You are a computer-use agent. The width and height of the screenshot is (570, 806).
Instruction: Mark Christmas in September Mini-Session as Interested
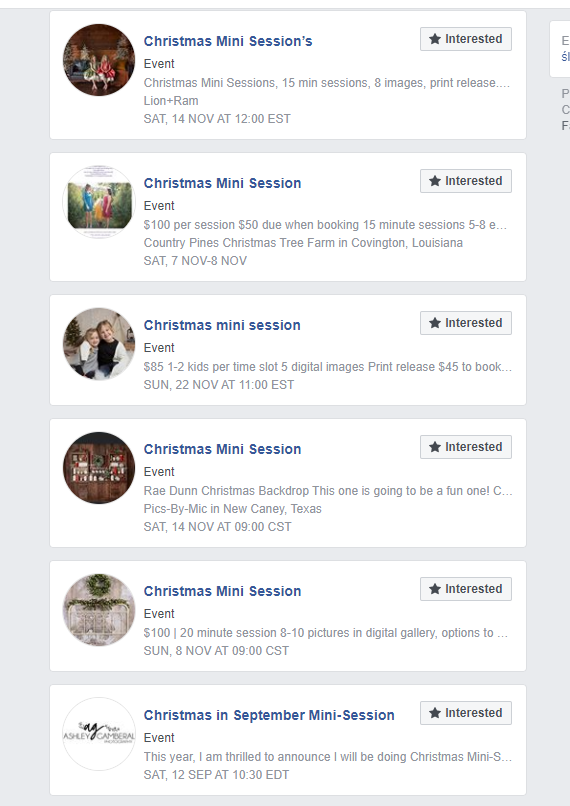tap(466, 713)
